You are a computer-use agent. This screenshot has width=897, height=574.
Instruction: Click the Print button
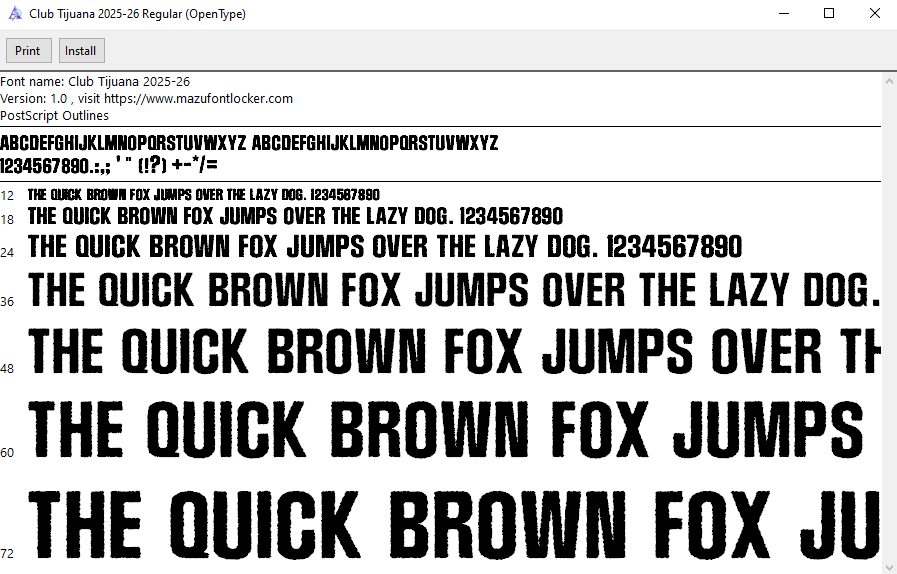(x=28, y=51)
